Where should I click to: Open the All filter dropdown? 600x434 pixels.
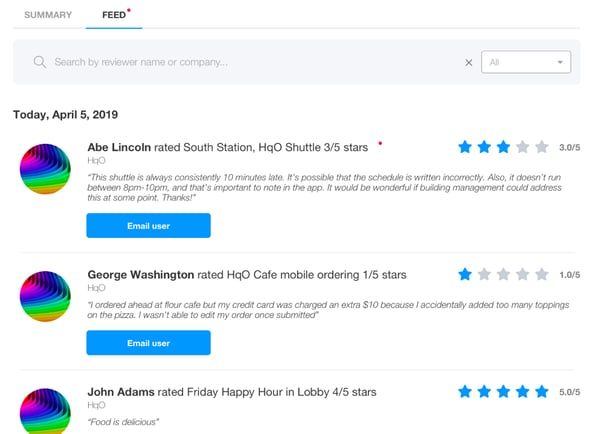click(x=526, y=62)
